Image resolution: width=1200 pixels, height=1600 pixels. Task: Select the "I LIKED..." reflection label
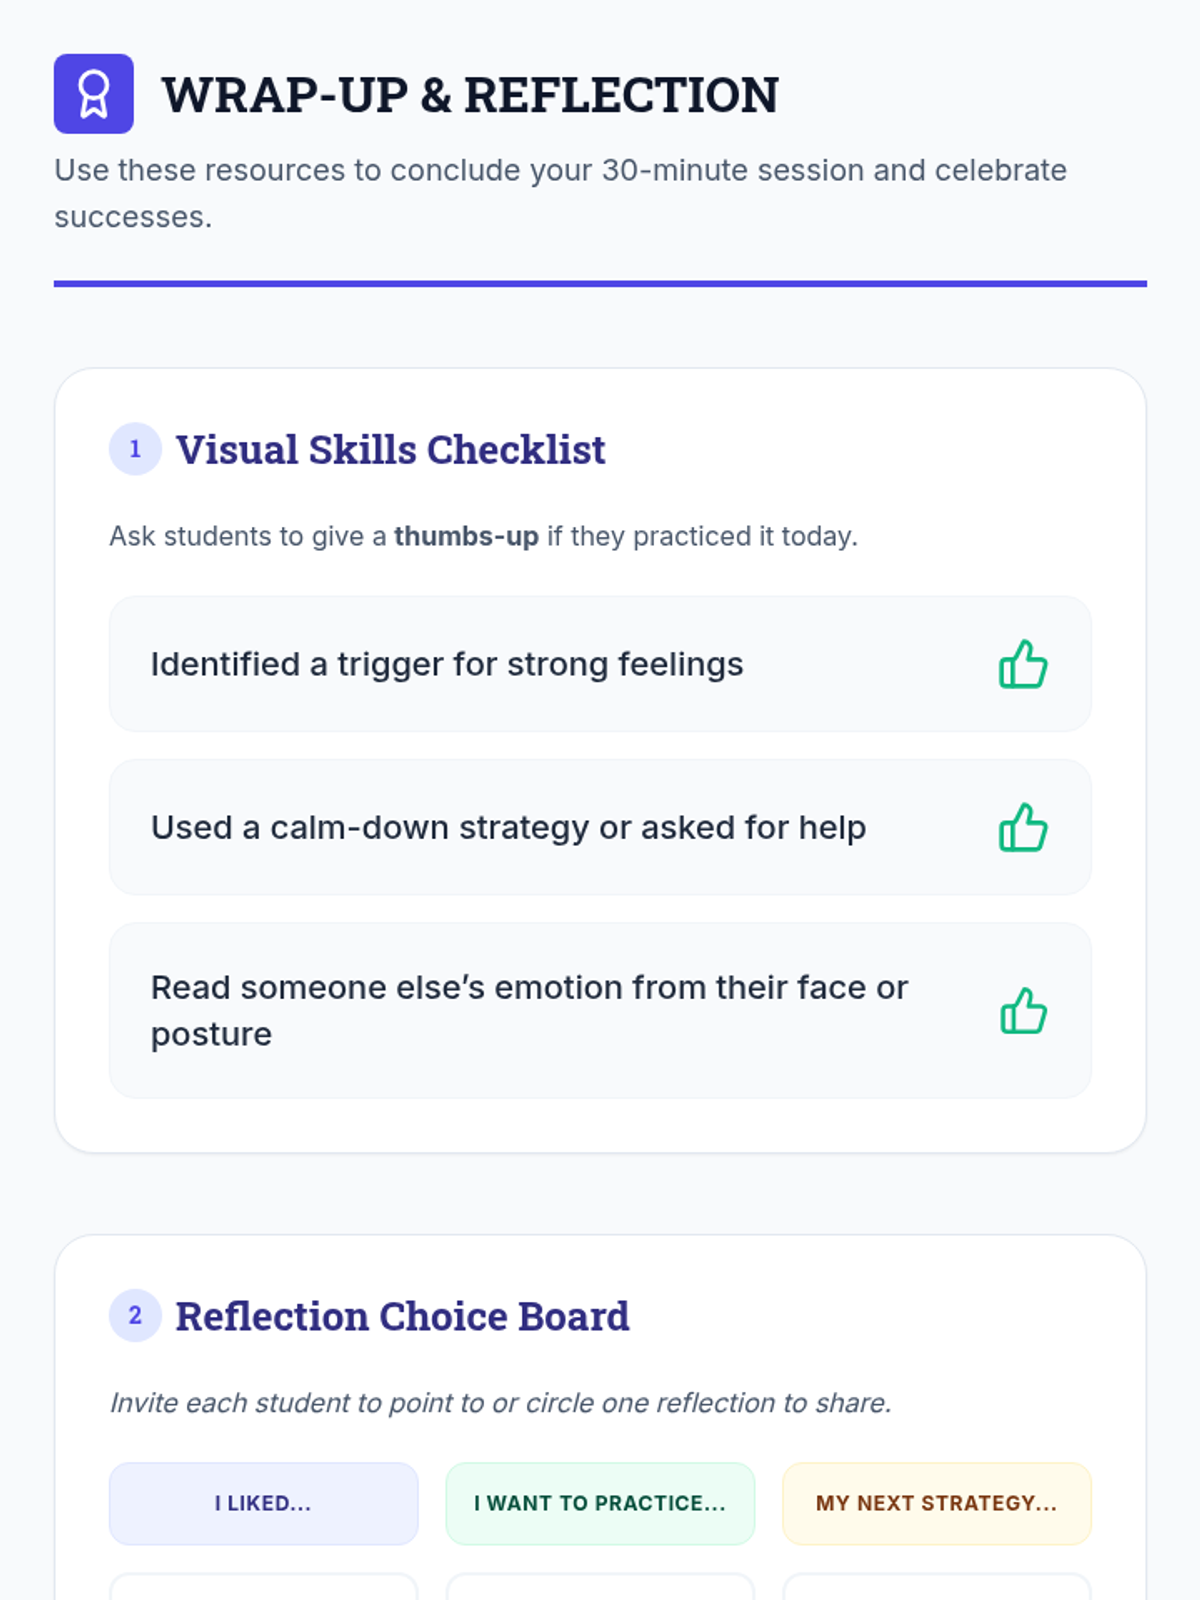[263, 1503]
